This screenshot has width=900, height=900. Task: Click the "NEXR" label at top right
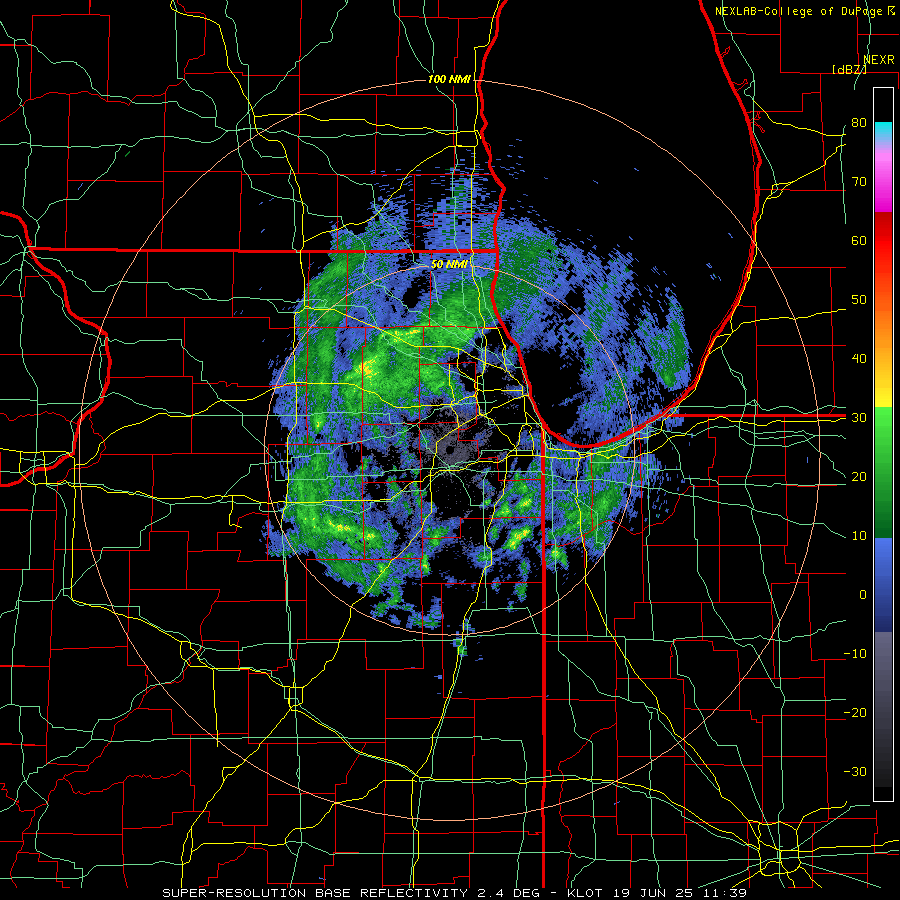(879, 60)
